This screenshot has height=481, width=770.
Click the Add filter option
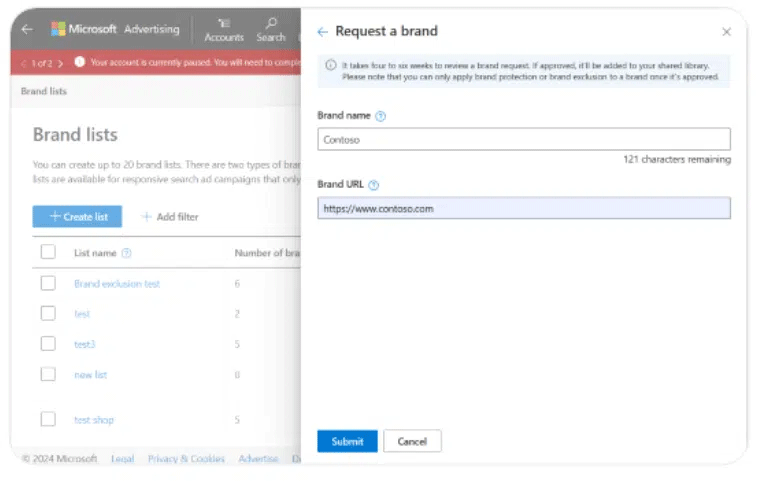[169, 217]
